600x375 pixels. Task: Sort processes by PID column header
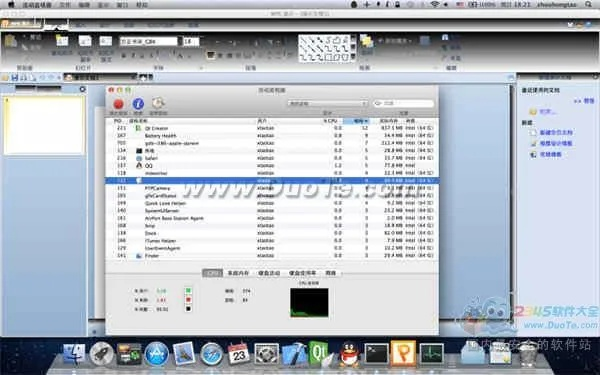(118, 121)
